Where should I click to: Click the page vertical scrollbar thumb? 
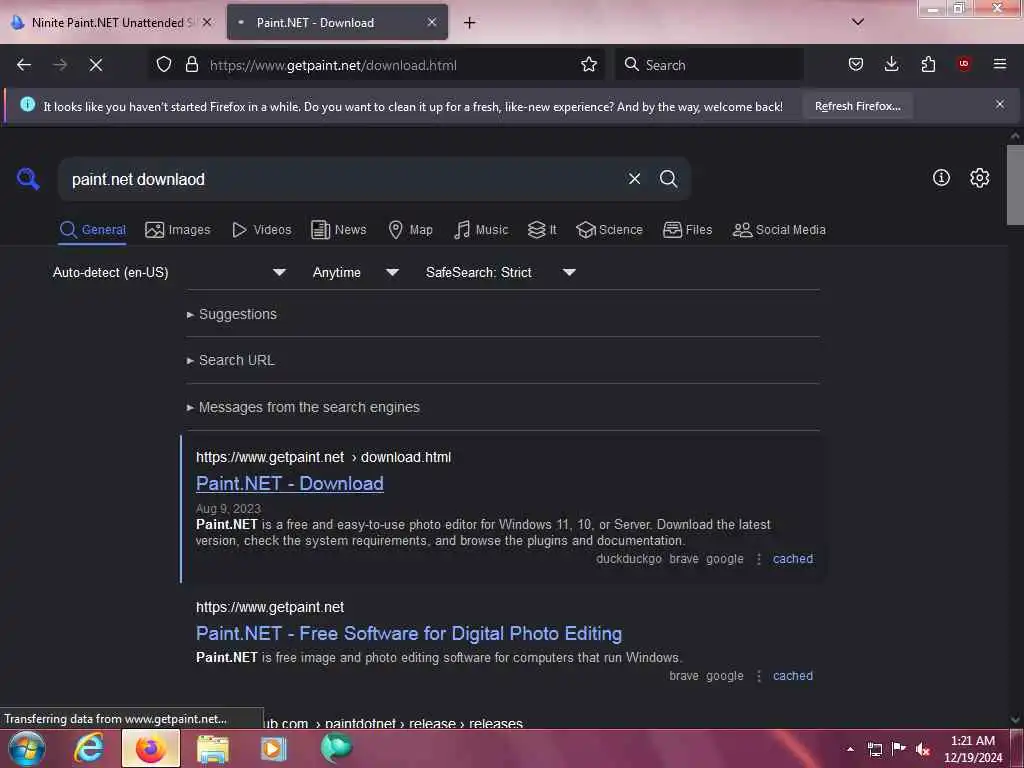tap(1015, 184)
